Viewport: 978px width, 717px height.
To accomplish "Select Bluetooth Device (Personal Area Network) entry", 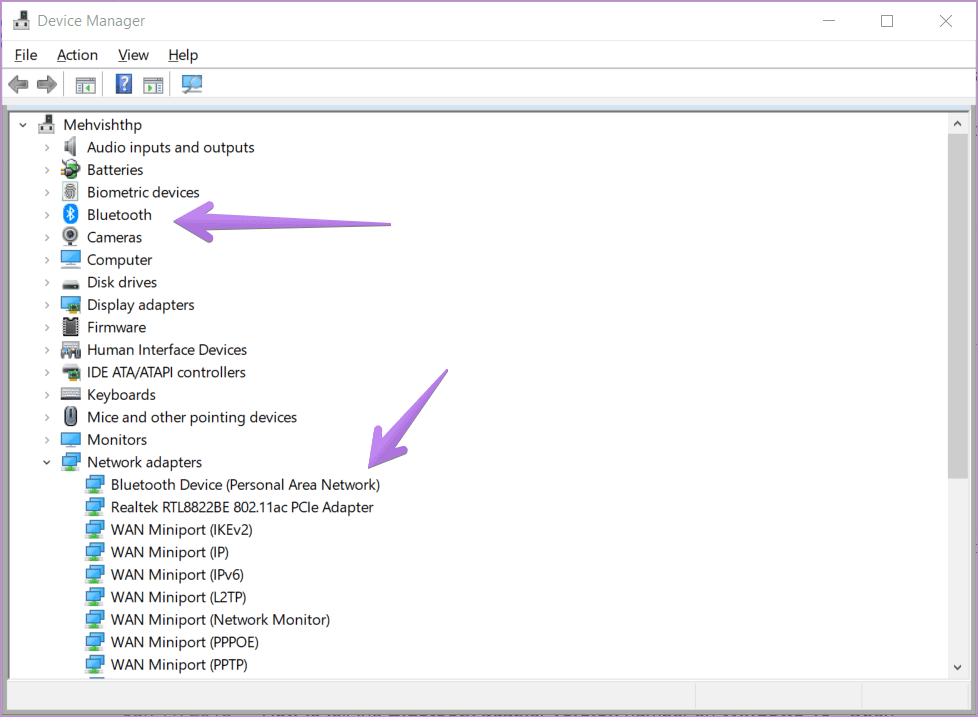I will click(245, 484).
